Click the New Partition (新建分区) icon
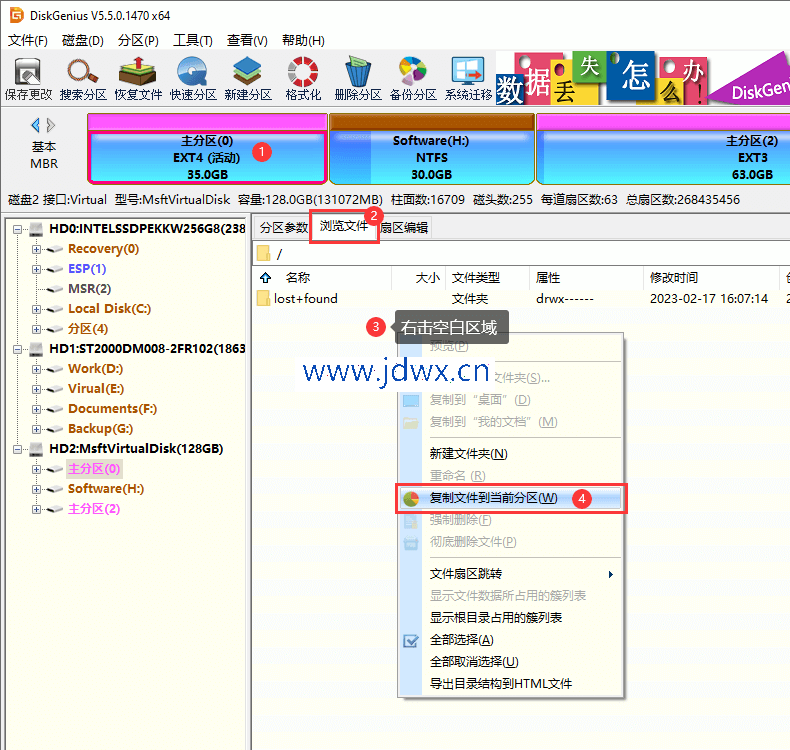The image size is (790, 750). click(x=247, y=79)
